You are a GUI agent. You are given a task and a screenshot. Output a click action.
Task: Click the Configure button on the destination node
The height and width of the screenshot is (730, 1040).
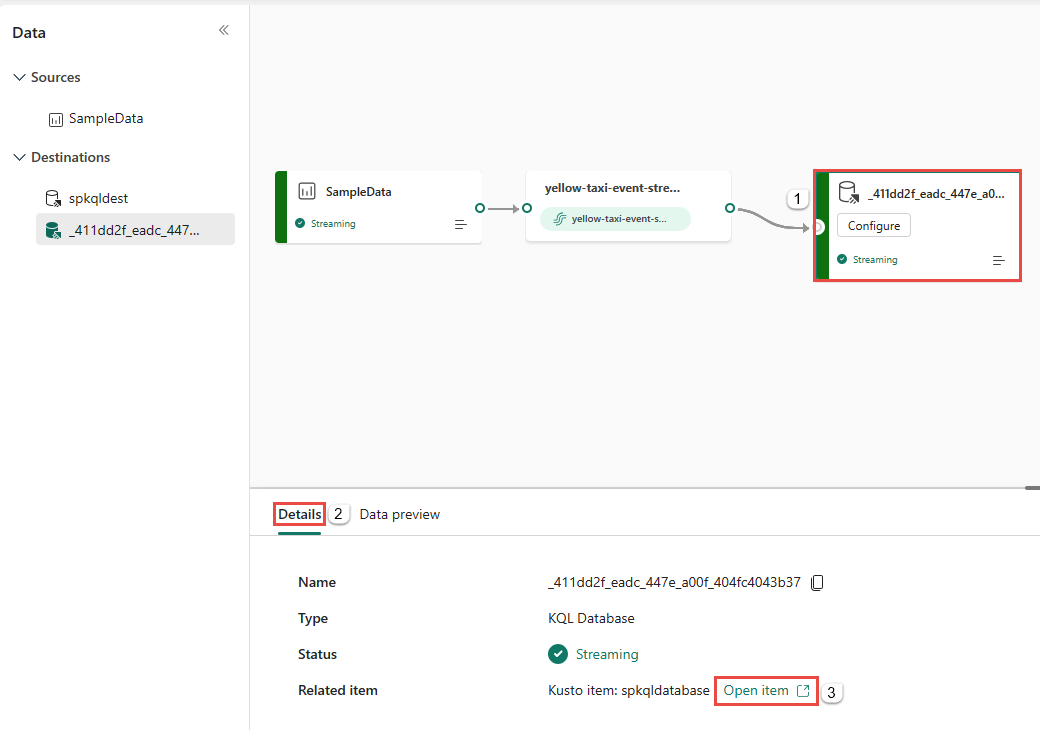(874, 226)
